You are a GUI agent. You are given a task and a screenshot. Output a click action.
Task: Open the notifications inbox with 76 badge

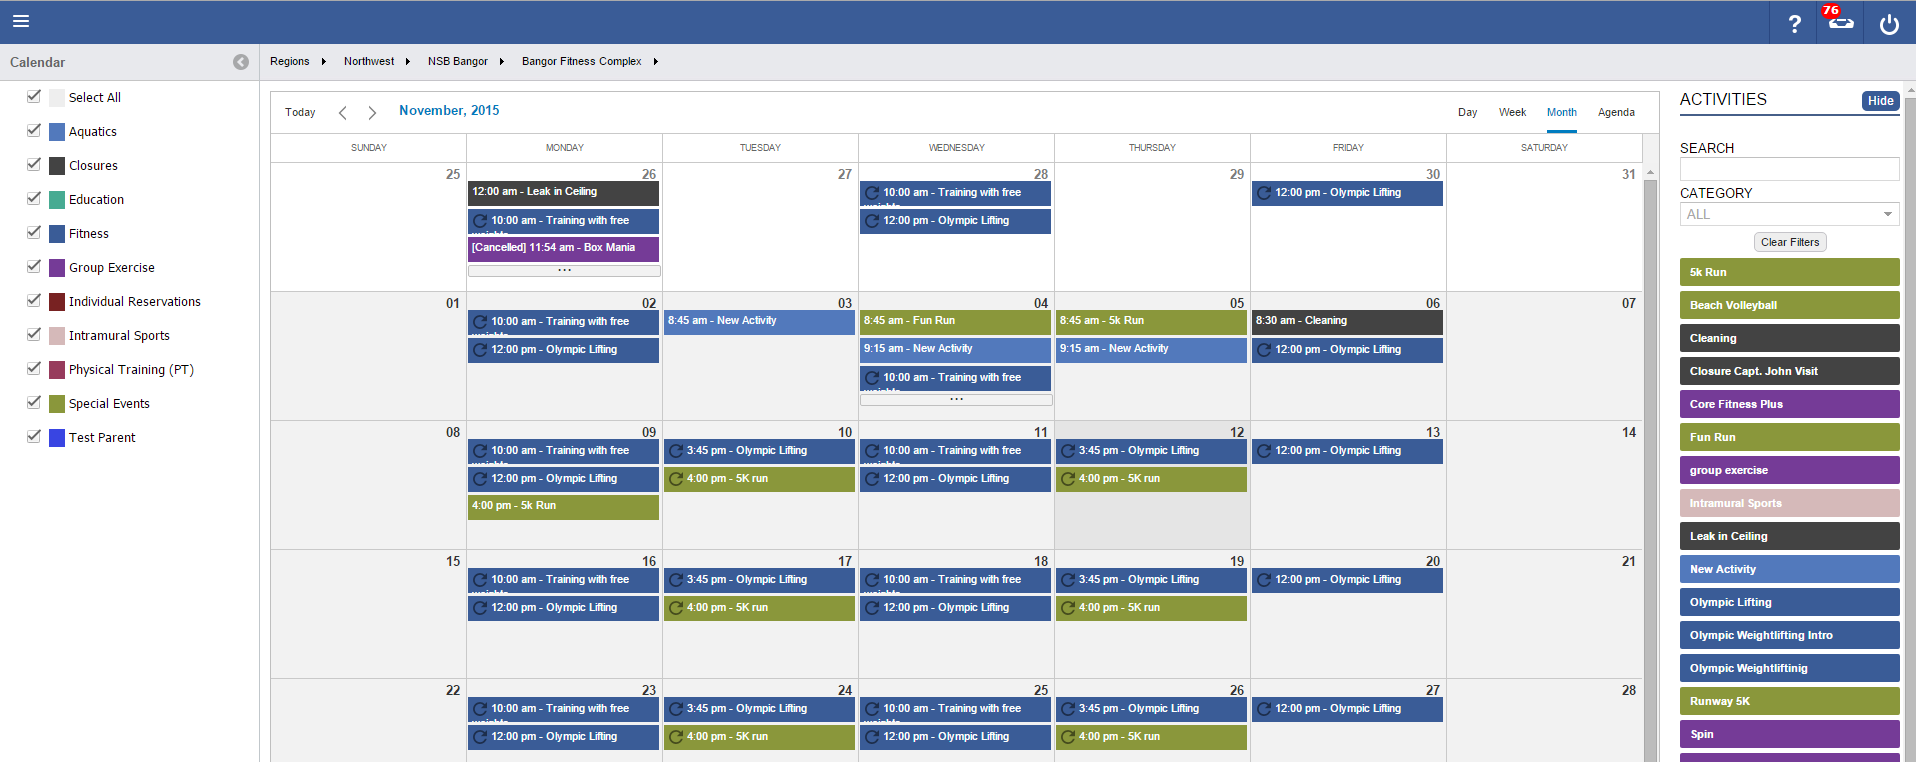click(x=1840, y=22)
